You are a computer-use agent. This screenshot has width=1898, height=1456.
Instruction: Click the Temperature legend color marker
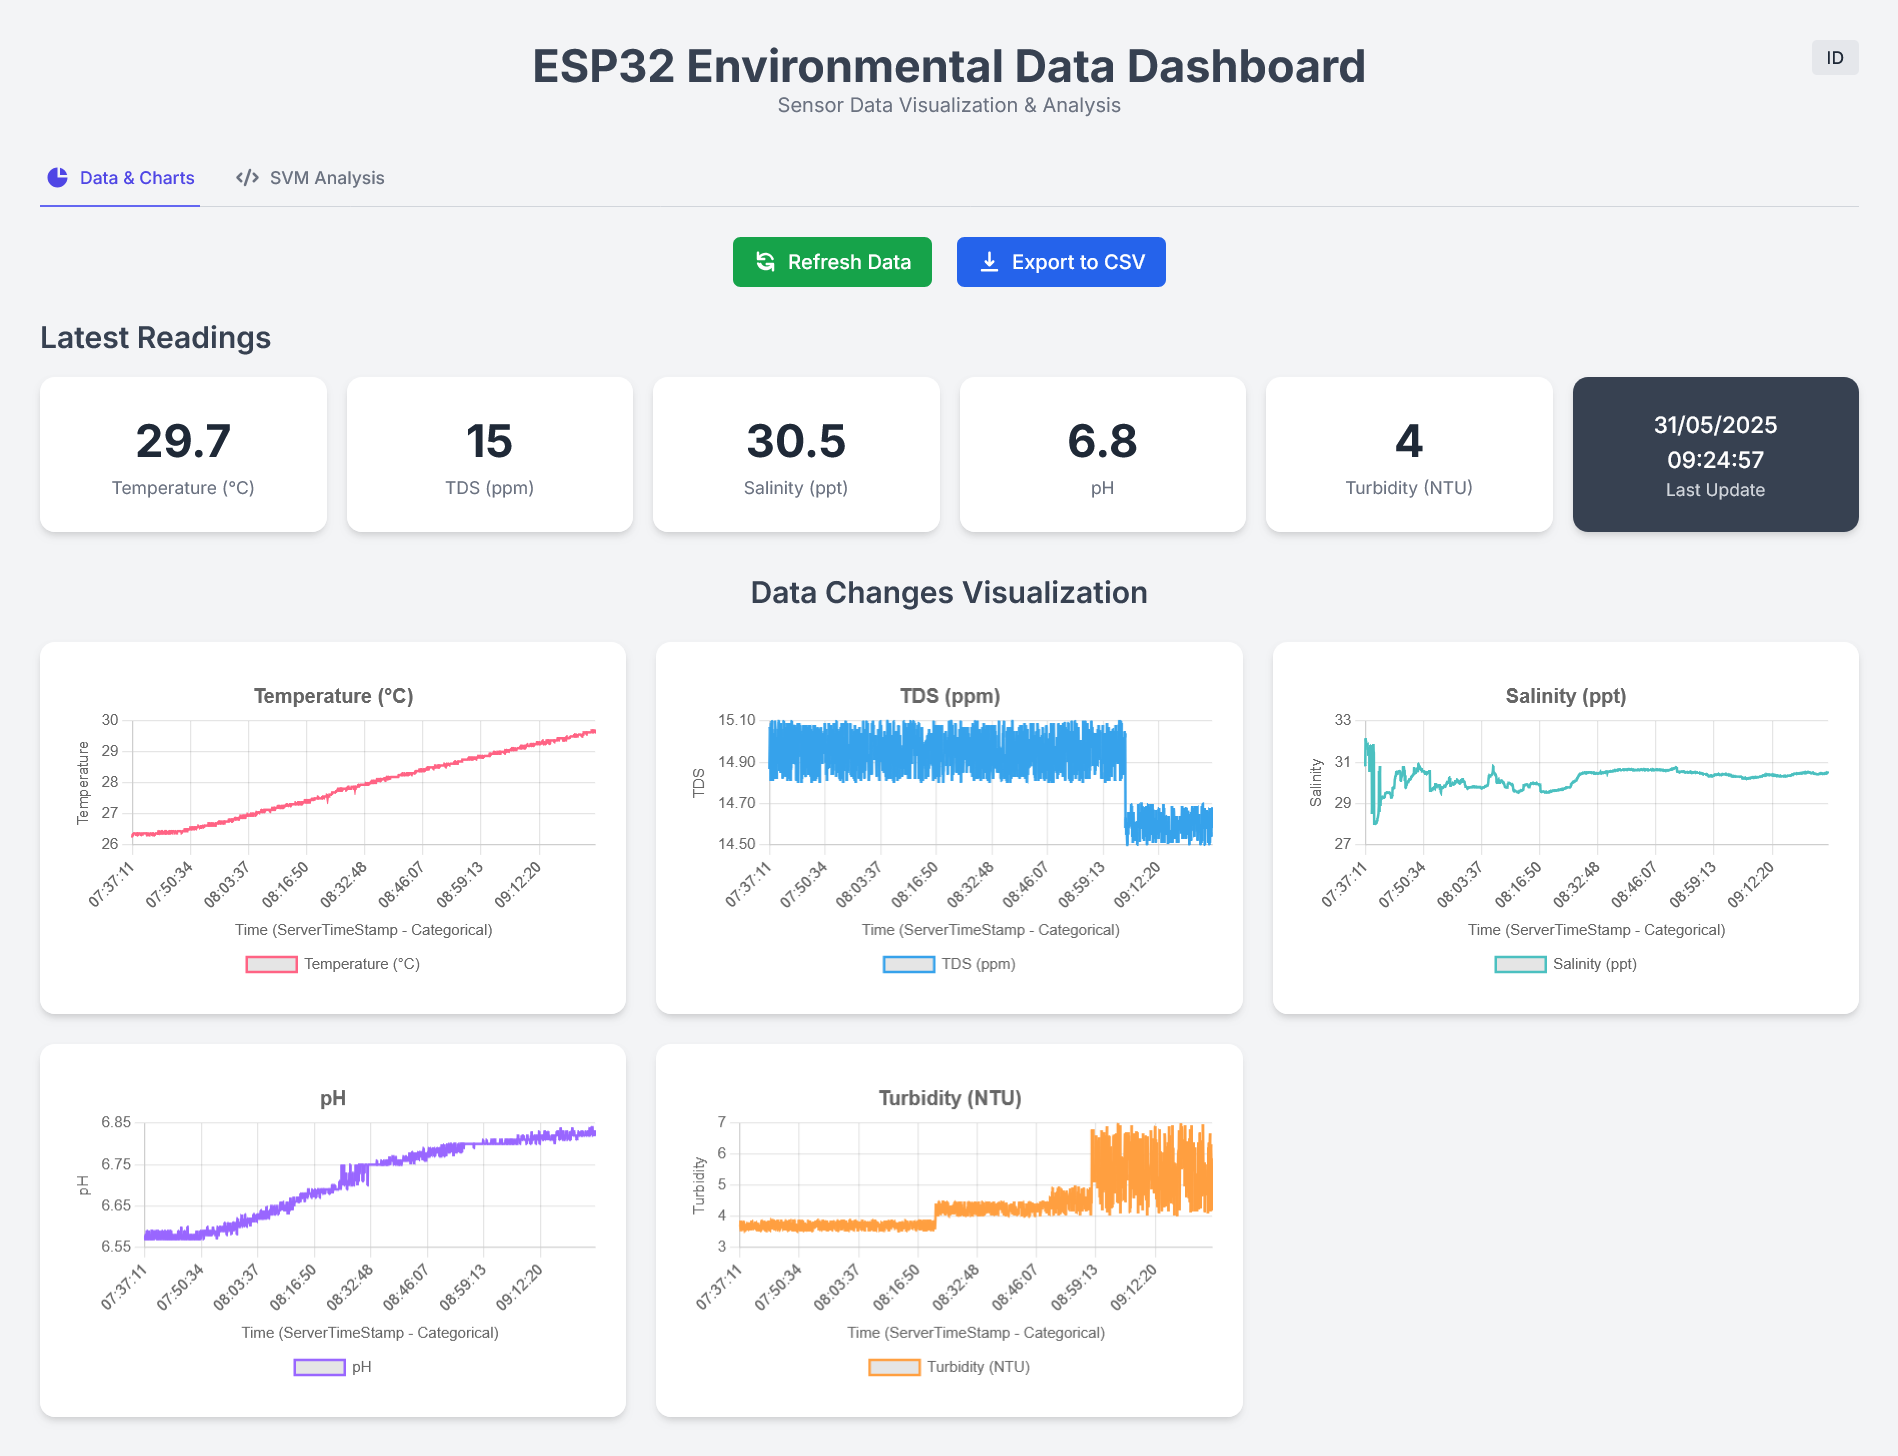point(271,963)
